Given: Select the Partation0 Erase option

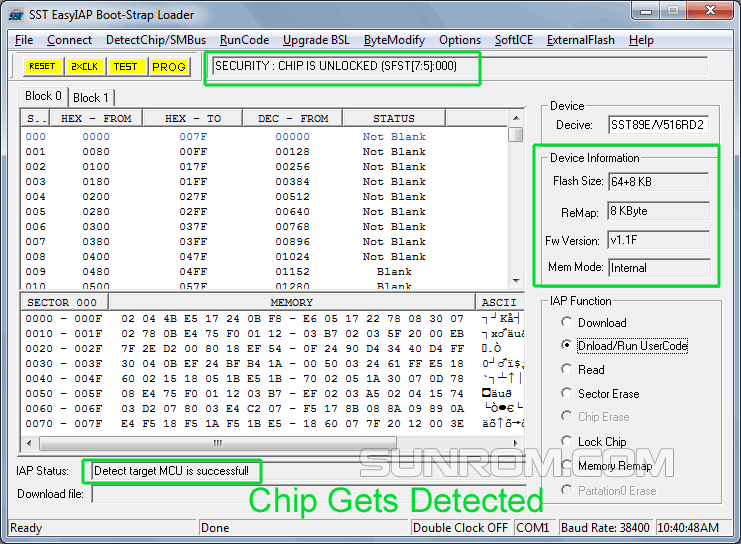Looking at the screenshot, I should [609, 491].
